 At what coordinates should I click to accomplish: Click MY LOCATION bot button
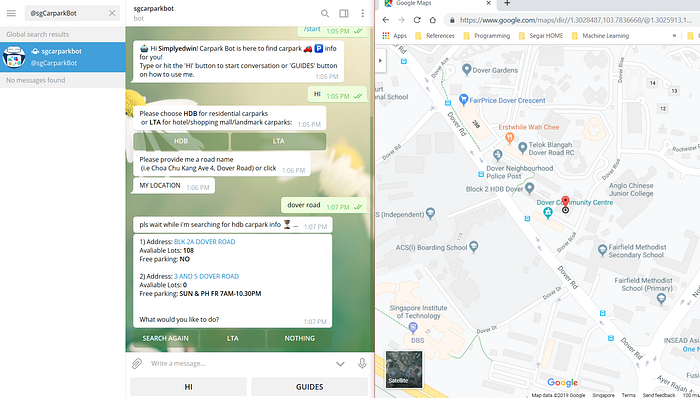160,186
